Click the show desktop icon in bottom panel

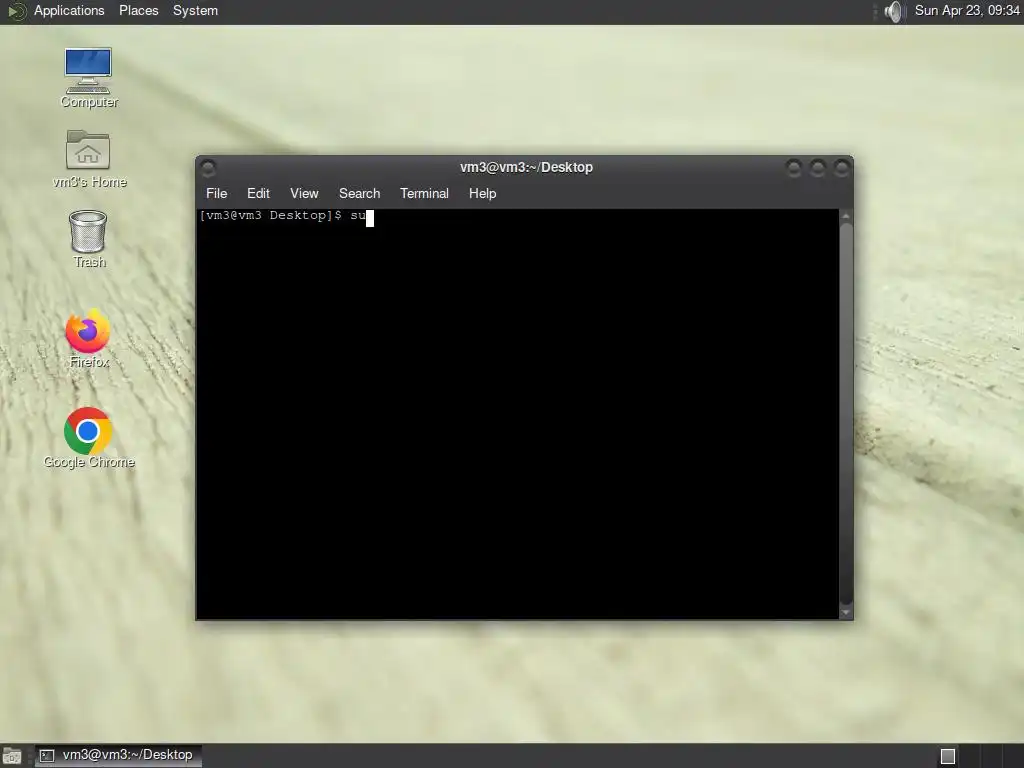[x=12, y=756]
